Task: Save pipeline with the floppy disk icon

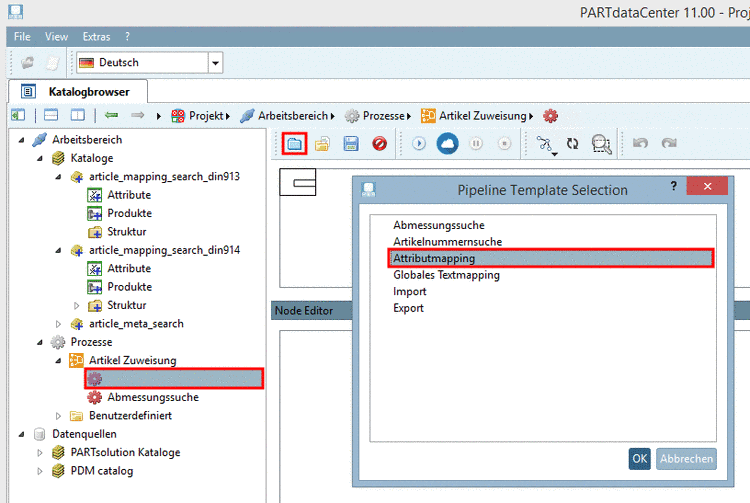Action: click(x=351, y=143)
